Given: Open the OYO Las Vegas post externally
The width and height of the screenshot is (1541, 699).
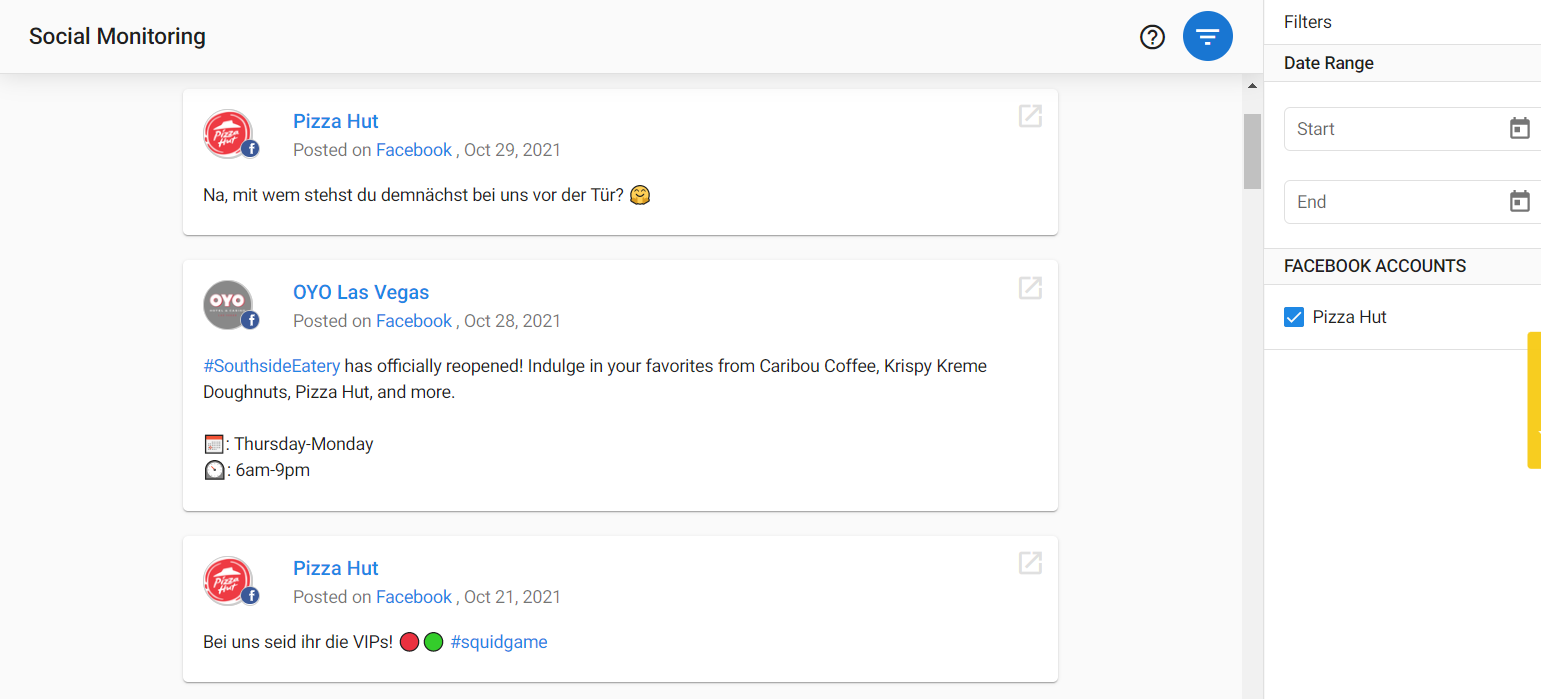Looking at the screenshot, I should (x=1030, y=288).
